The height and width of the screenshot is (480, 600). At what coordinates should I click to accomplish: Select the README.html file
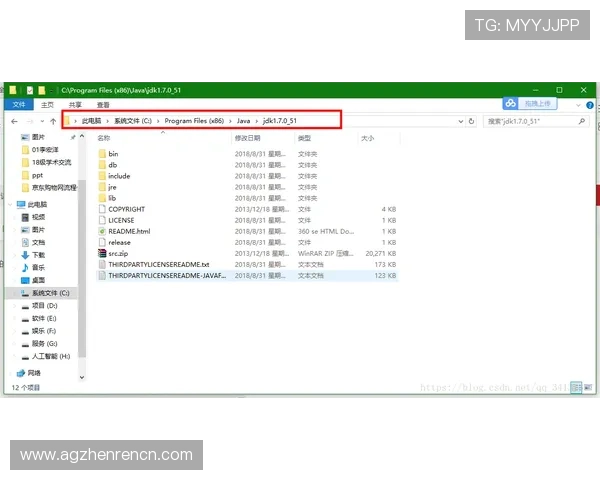click(128, 231)
